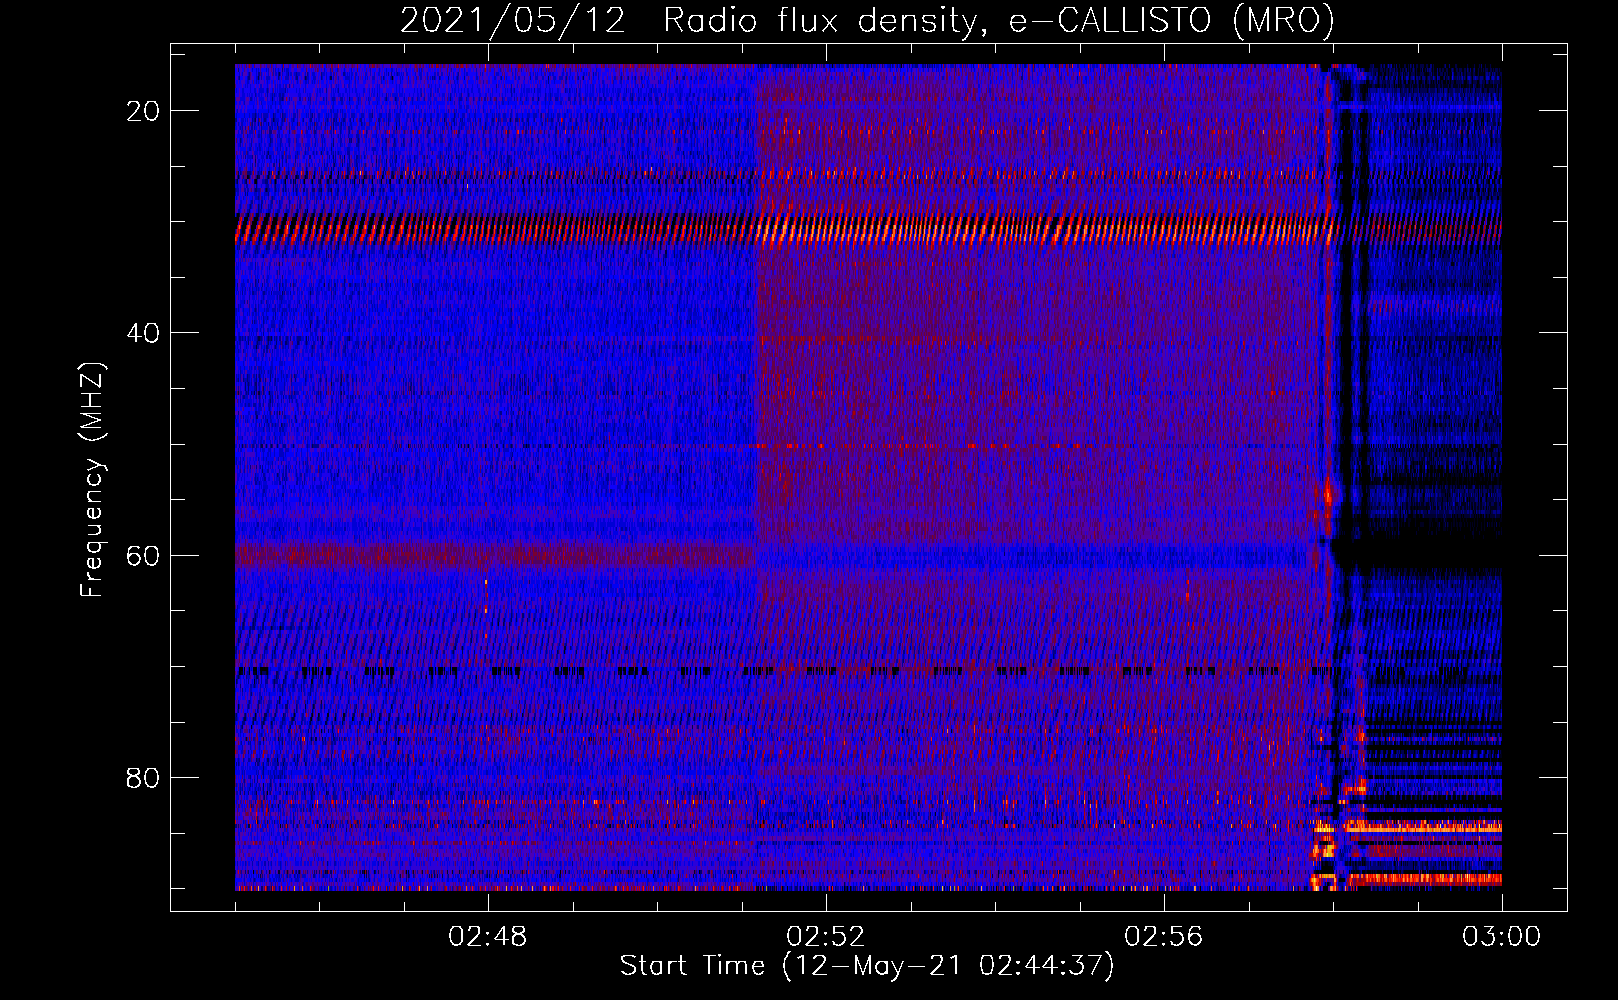Screen dimensions: 1618x1000
Task: Click the '03:00' time tick label
Action: pyautogui.click(x=1502, y=937)
